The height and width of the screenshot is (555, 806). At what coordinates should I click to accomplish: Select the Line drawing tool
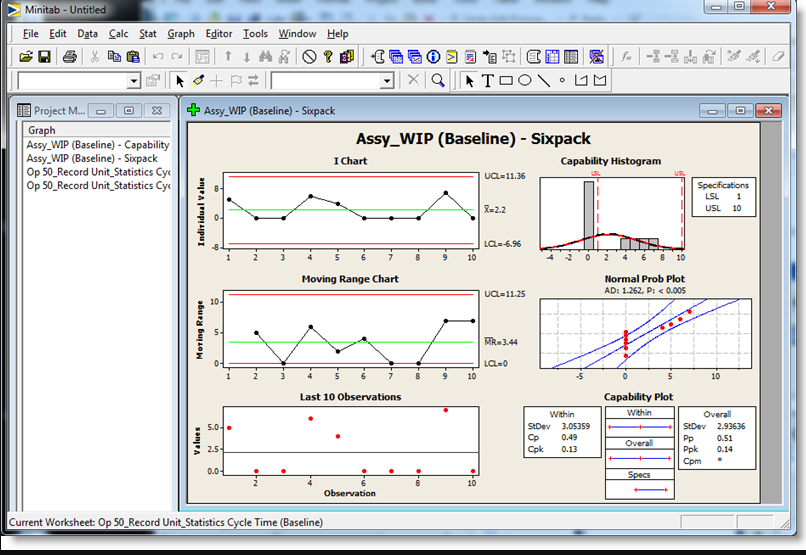(544, 81)
